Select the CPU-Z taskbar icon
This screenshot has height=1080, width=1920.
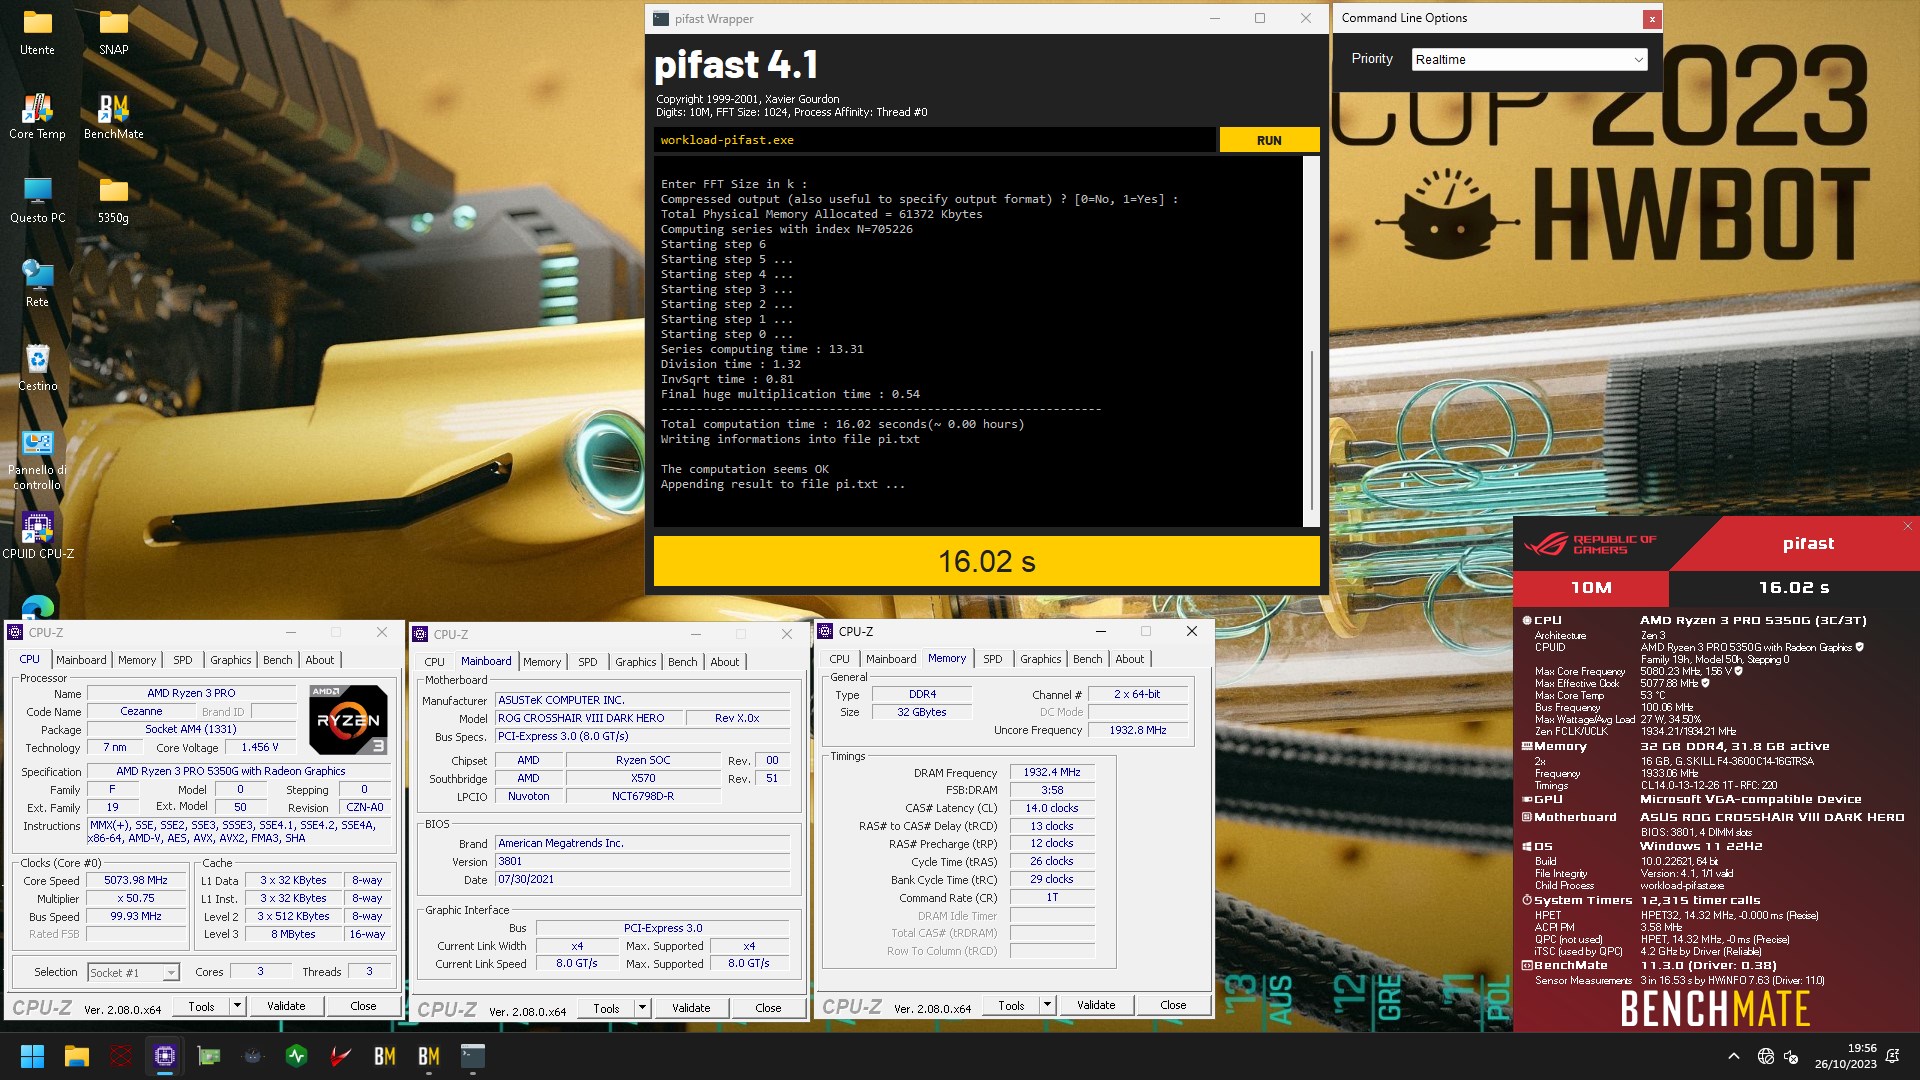coord(165,1056)
